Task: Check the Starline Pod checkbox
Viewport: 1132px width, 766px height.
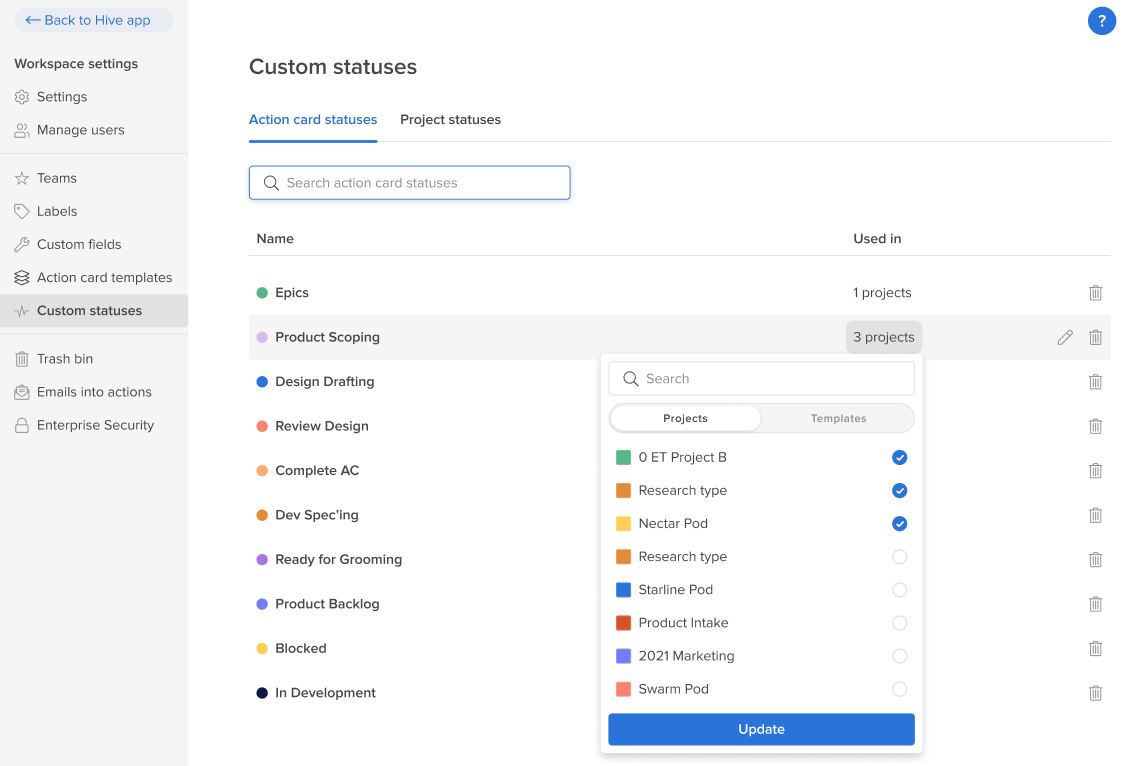Action: pyautogui.click(x=899, y=590)
